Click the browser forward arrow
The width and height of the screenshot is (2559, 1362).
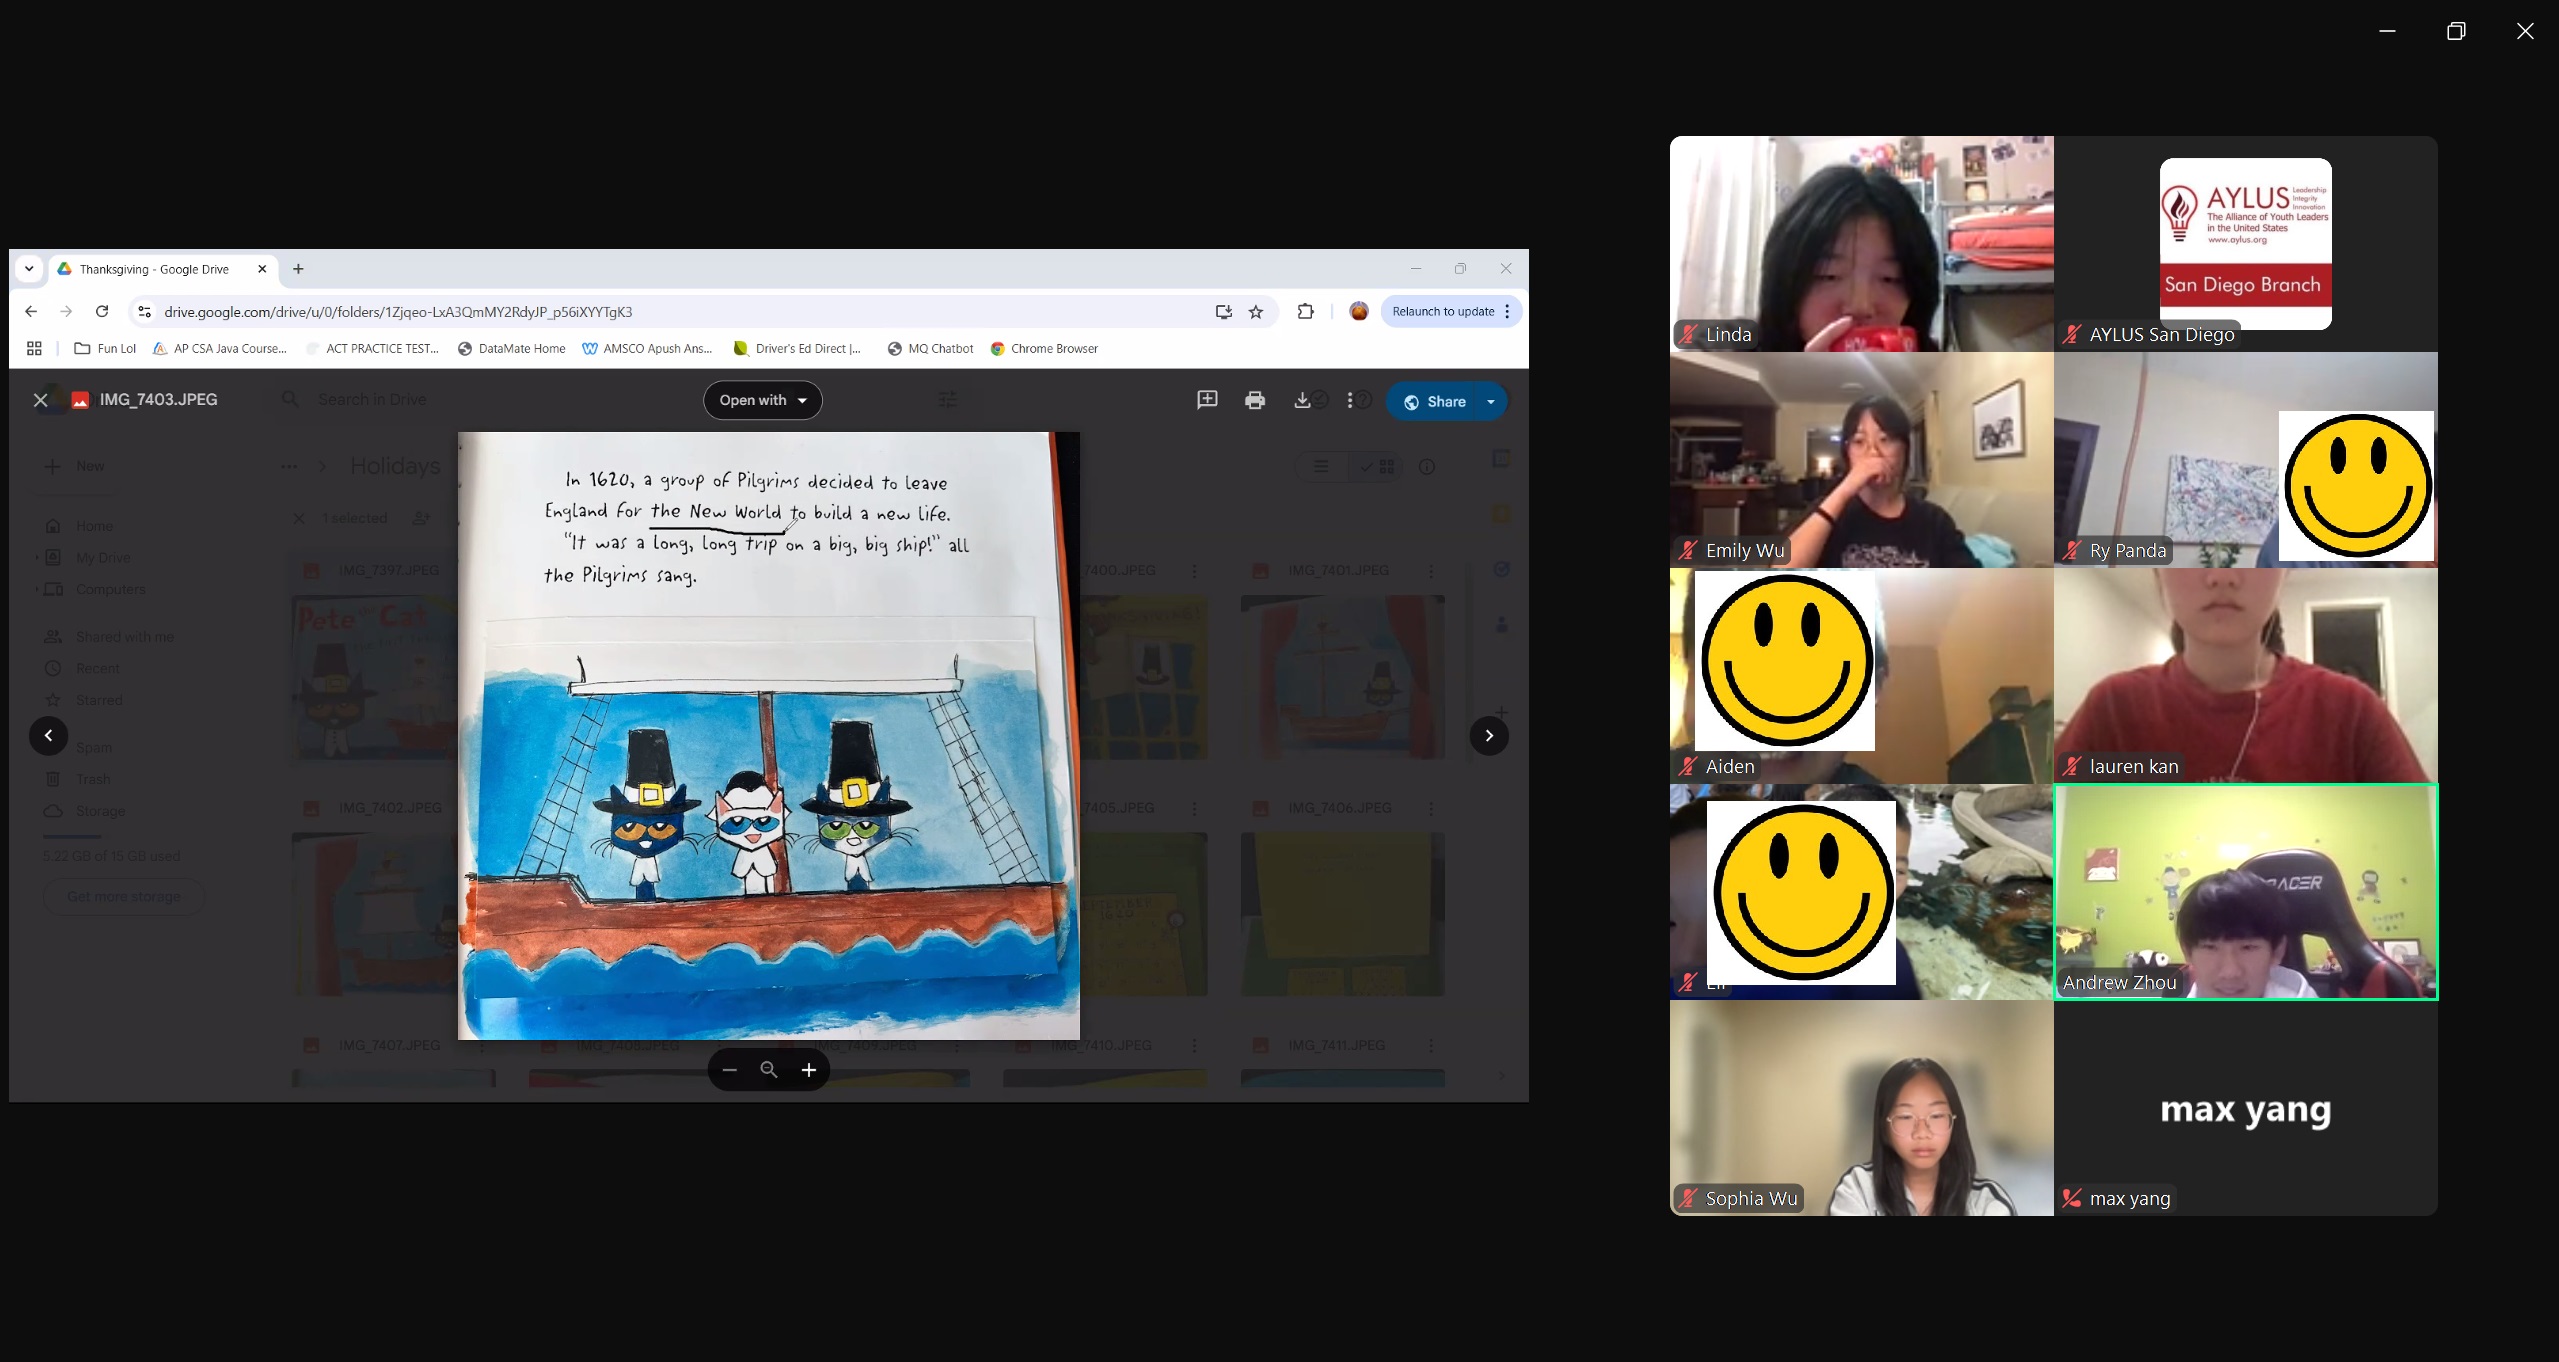point(66,311)
